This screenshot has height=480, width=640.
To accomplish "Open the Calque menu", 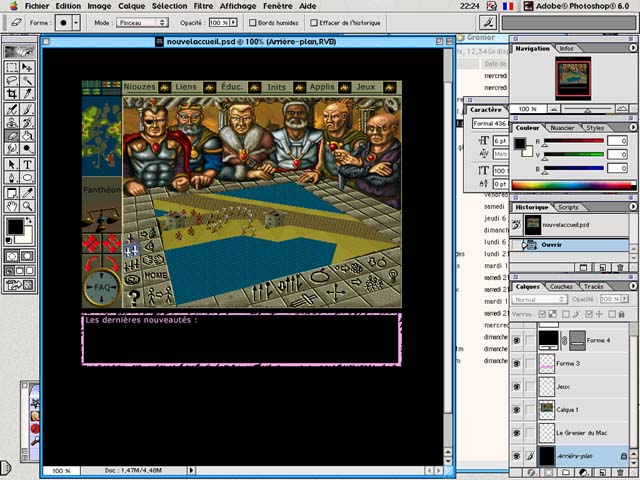I will 131,6.
